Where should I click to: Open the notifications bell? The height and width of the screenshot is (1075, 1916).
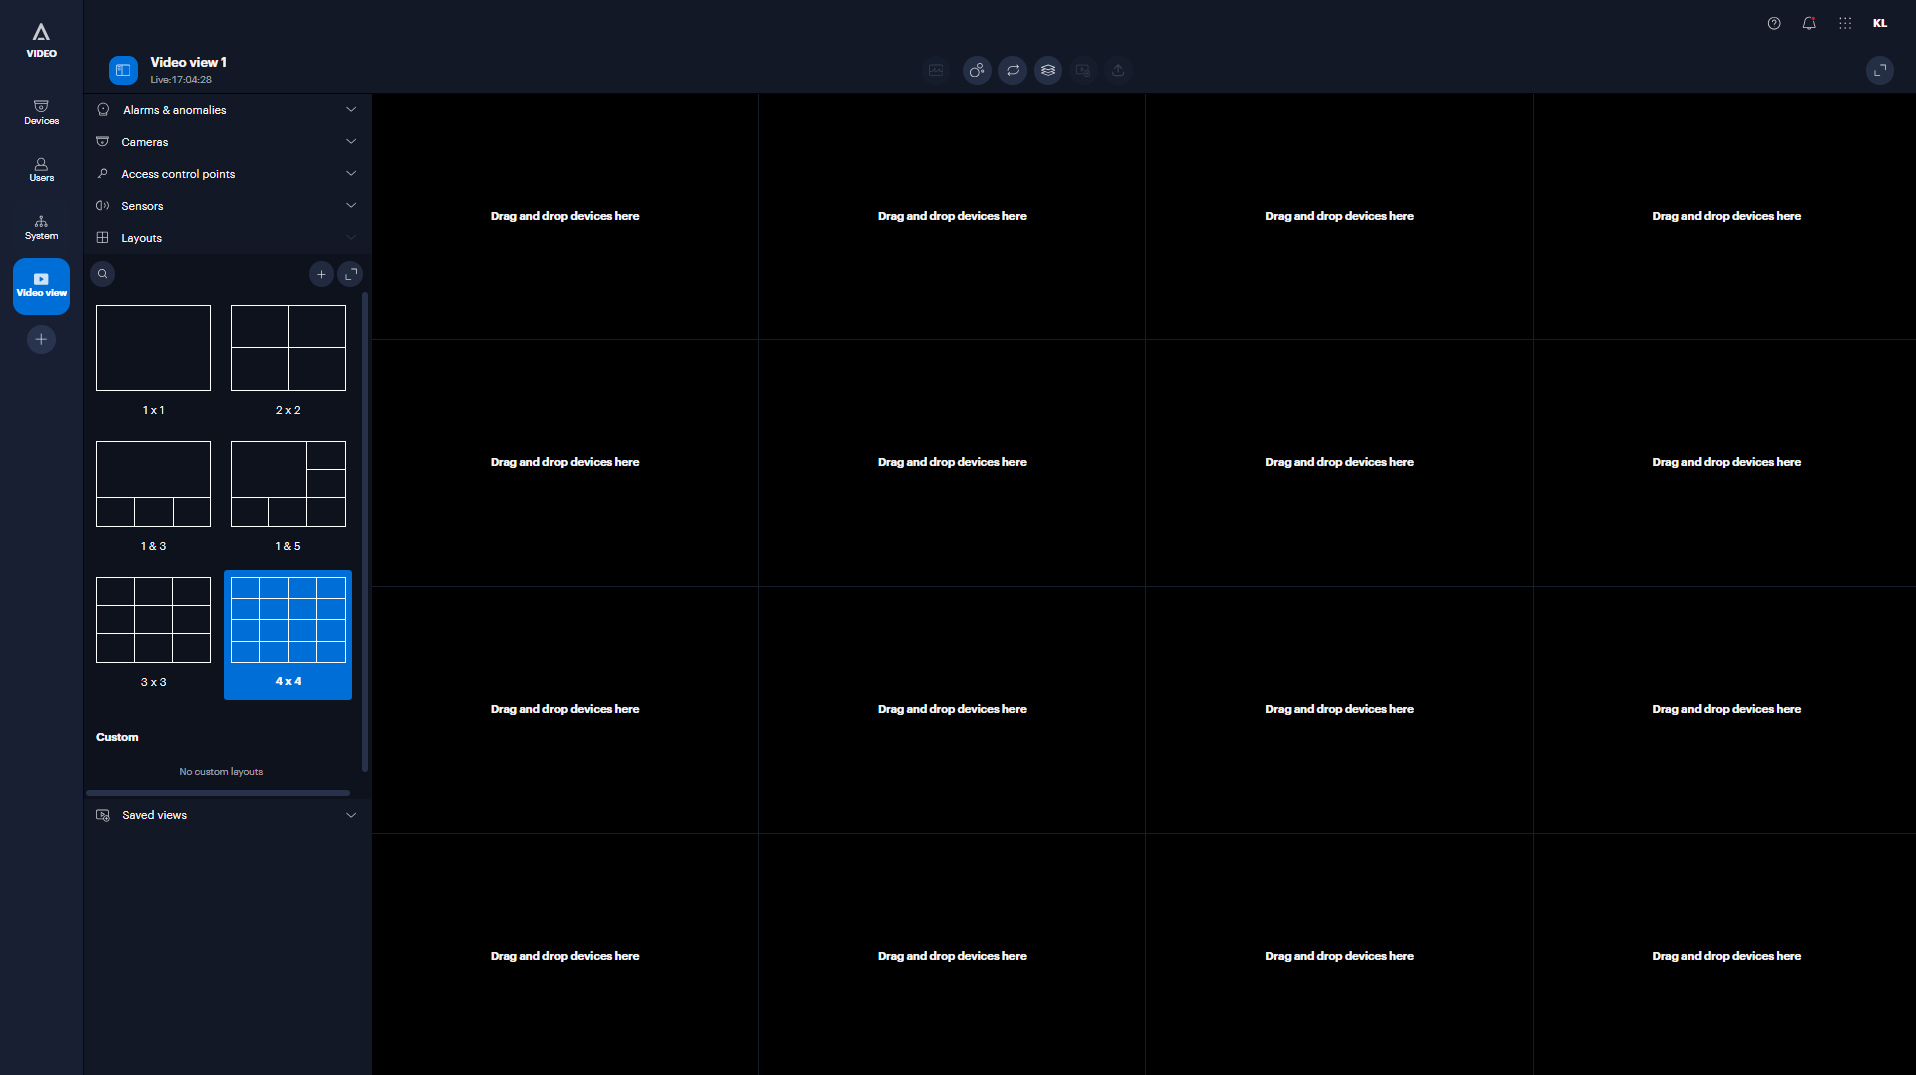(x=1809, y=23)
